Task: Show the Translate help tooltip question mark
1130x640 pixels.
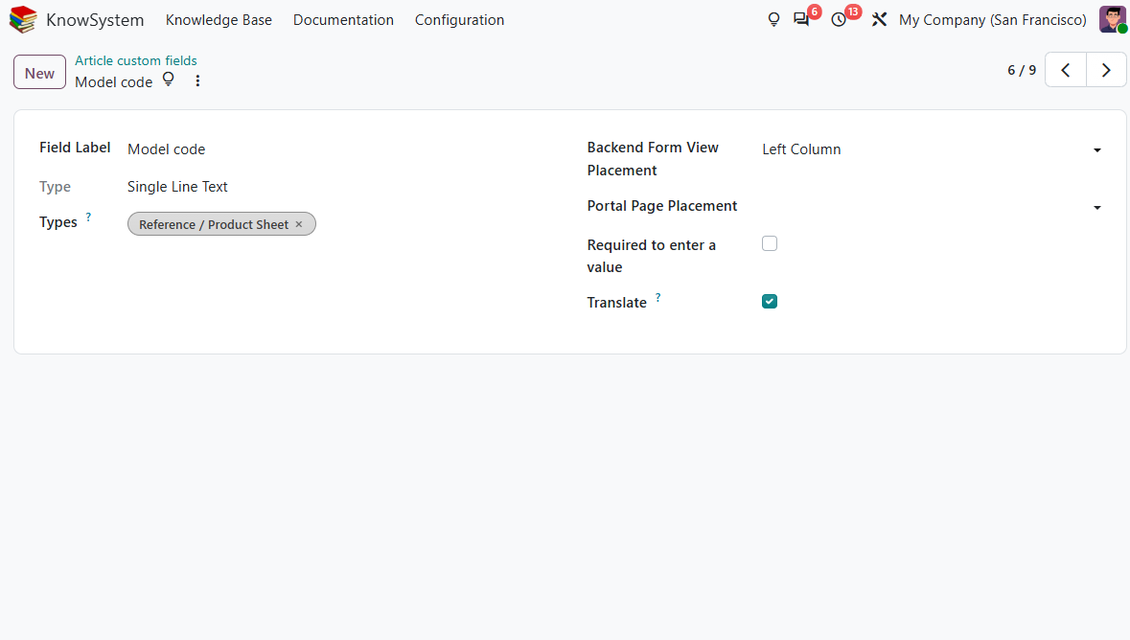Action: (658, 297)
